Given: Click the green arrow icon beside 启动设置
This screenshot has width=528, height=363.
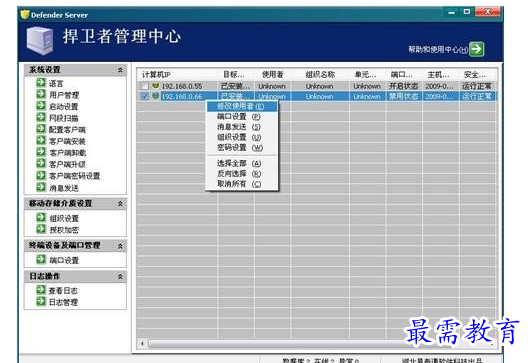Looking at the screenshot, I should click(x=41, y=106).
